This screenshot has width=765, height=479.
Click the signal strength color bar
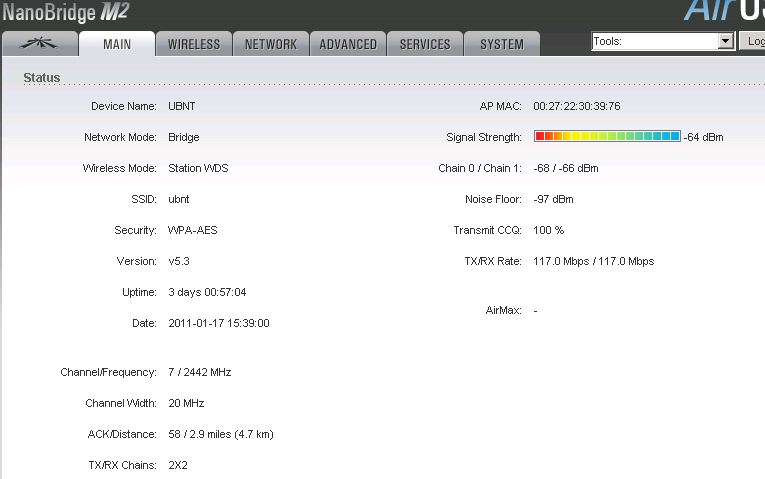[607, 136]
